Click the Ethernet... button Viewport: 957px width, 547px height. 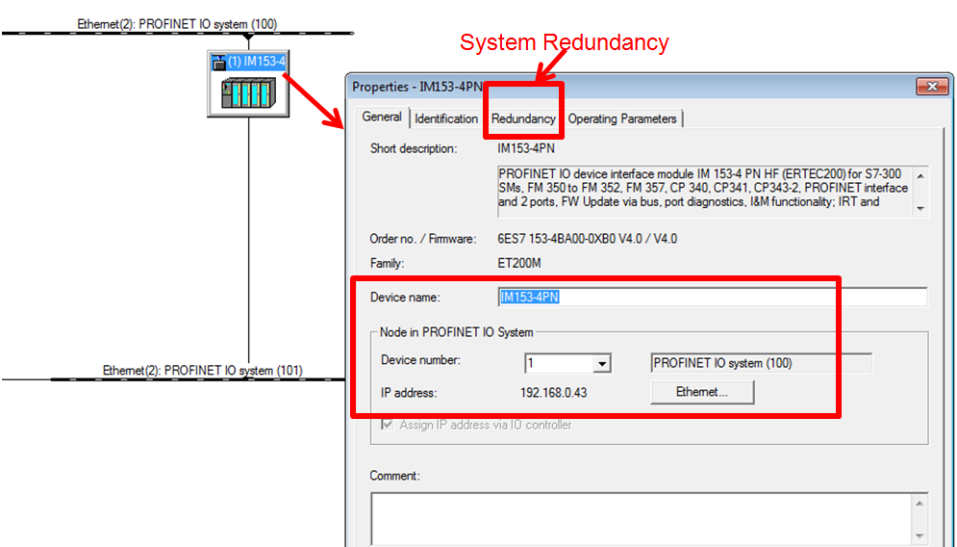[x=702, y=392]
